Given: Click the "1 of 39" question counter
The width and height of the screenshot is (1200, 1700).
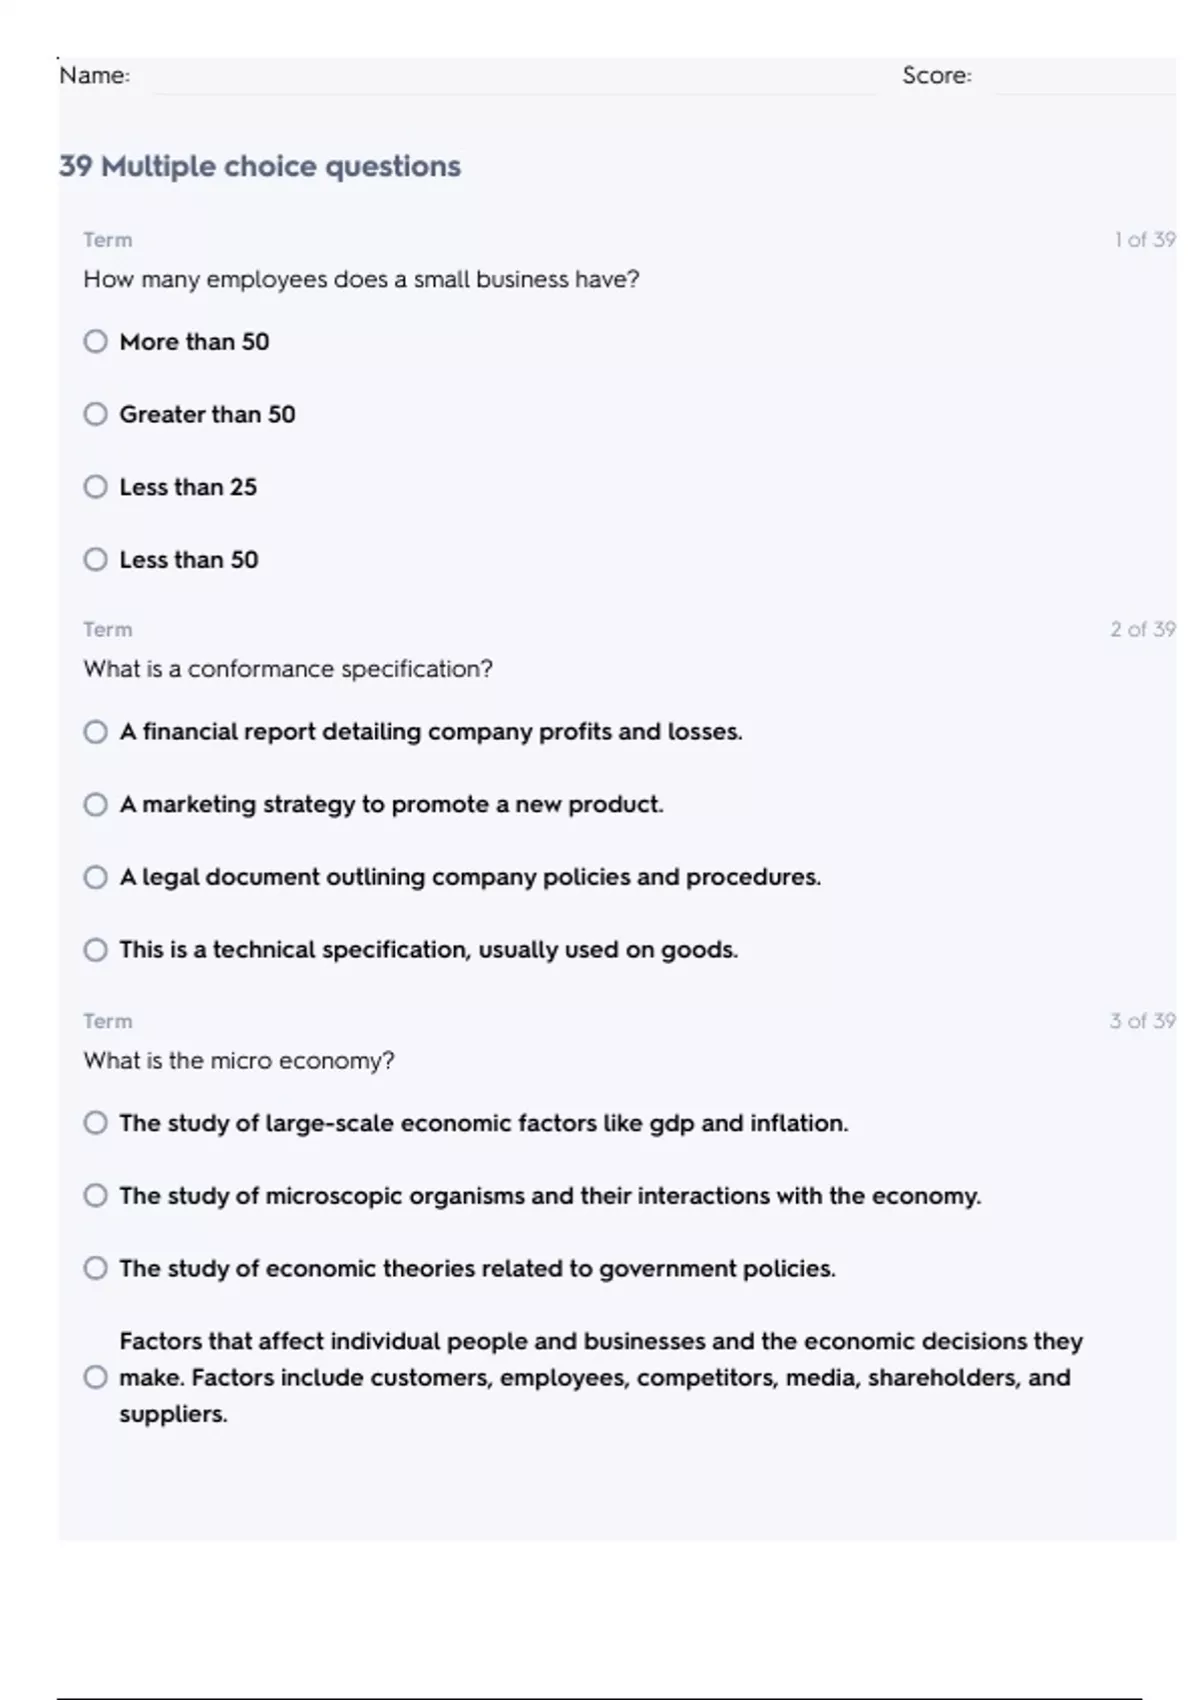Looking at the screenshot, I should (1144, 240).
